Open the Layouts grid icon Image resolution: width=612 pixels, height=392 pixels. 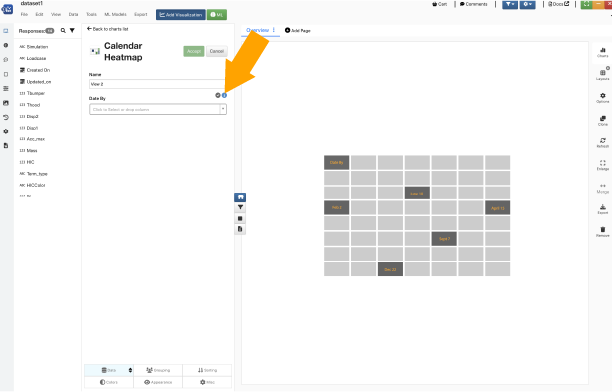603,73
